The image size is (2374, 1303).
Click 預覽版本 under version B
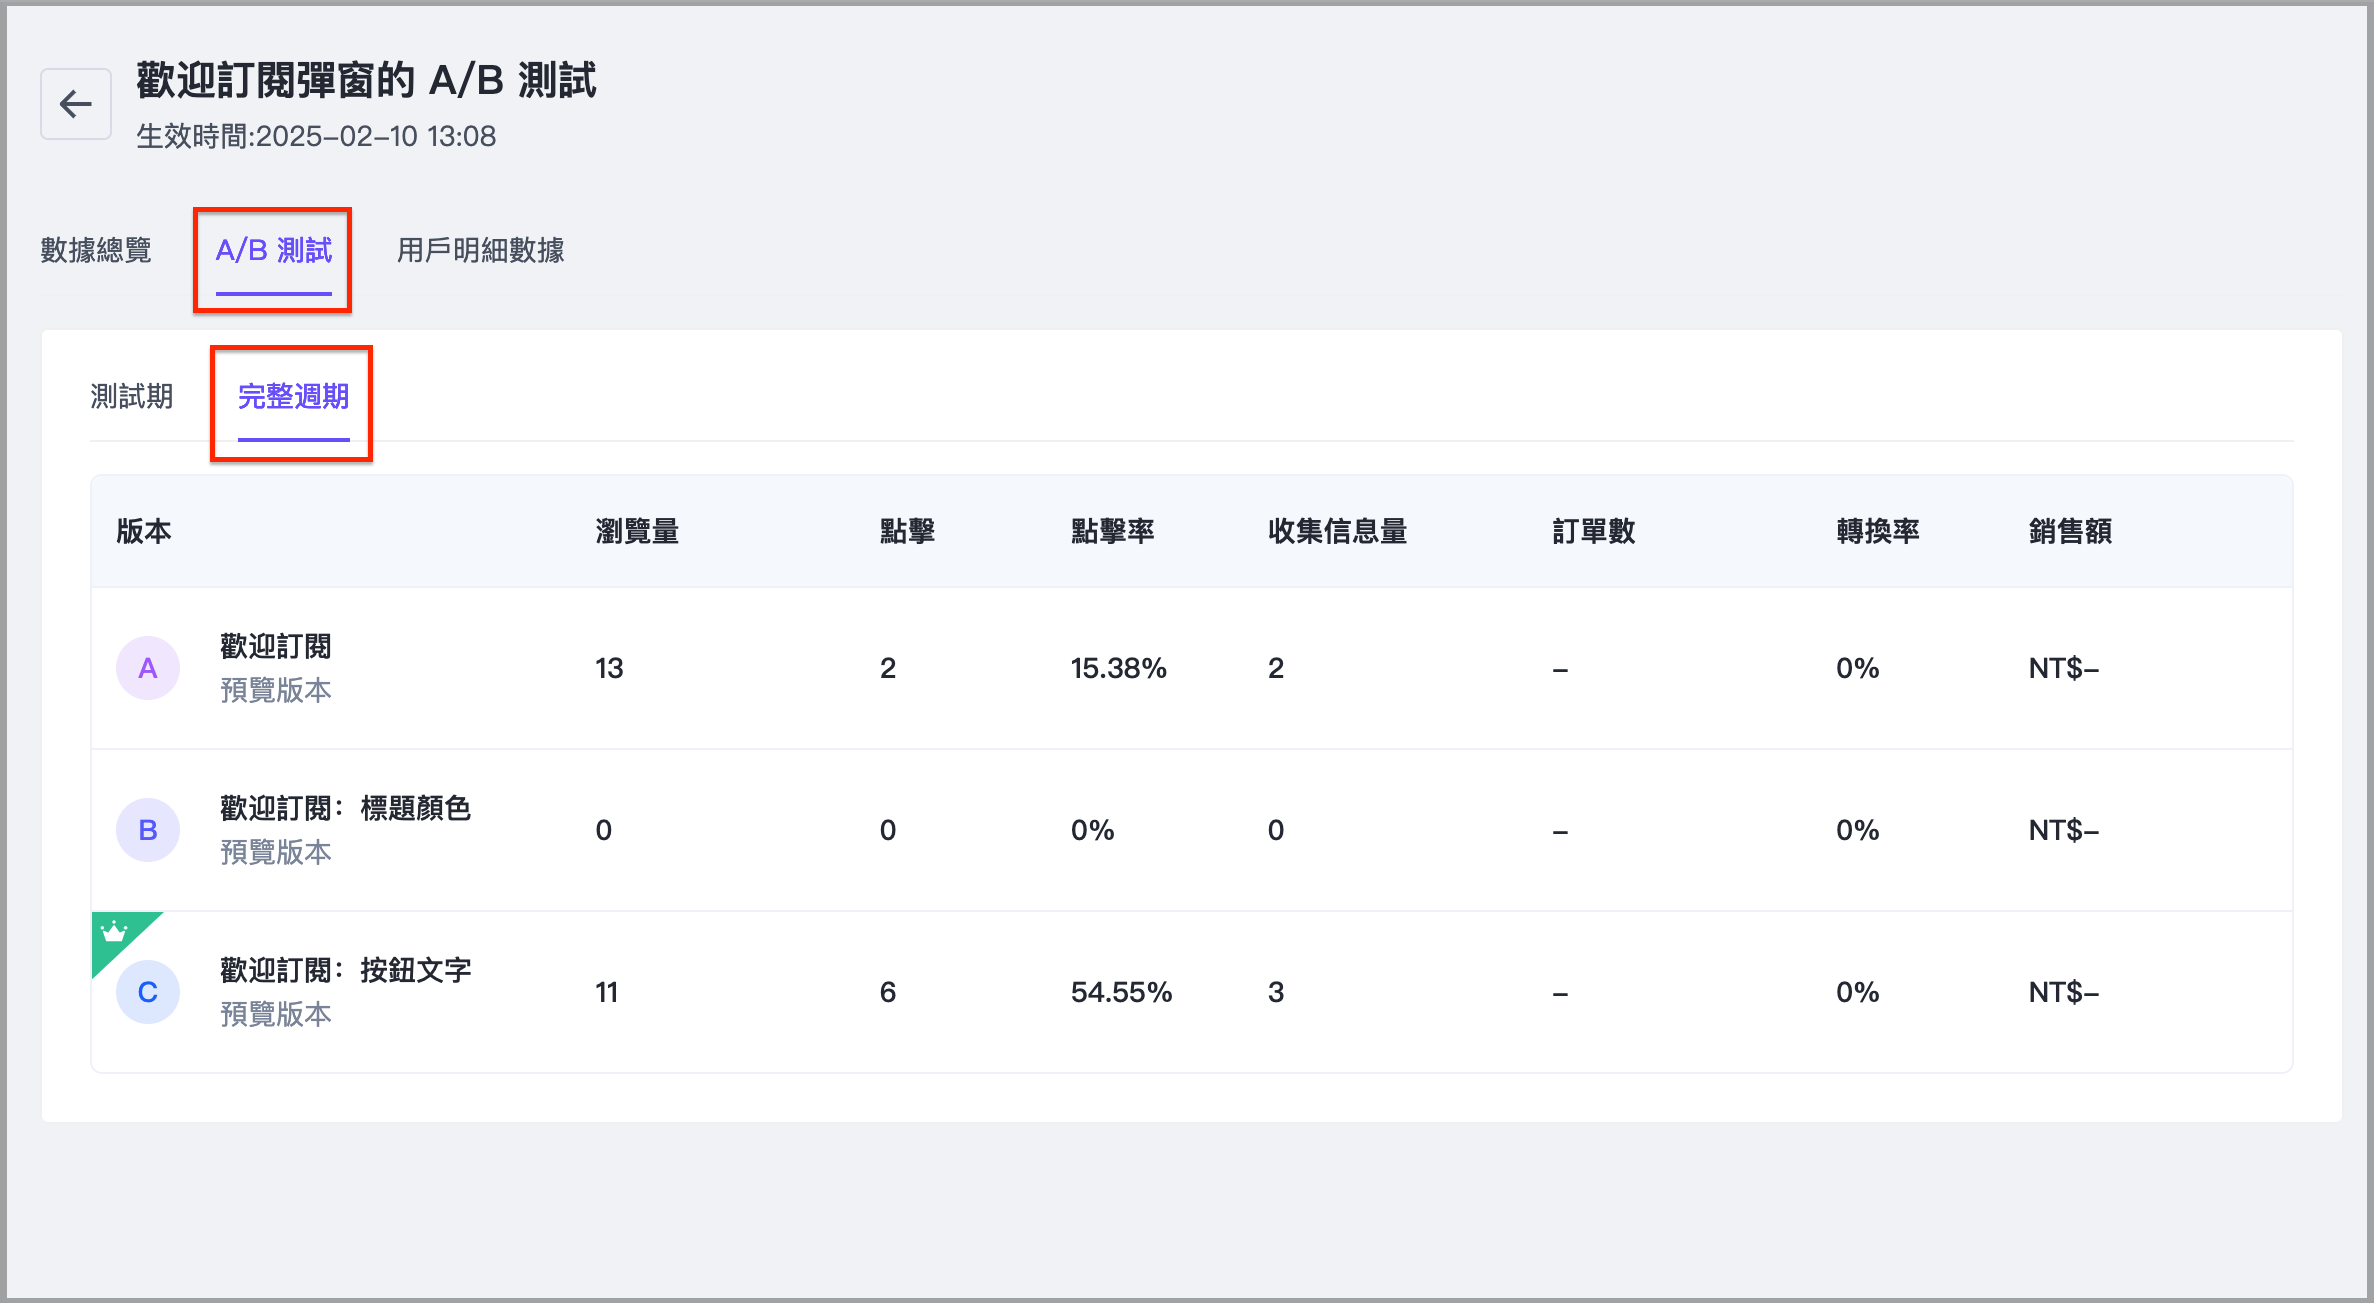pos(276,852)
